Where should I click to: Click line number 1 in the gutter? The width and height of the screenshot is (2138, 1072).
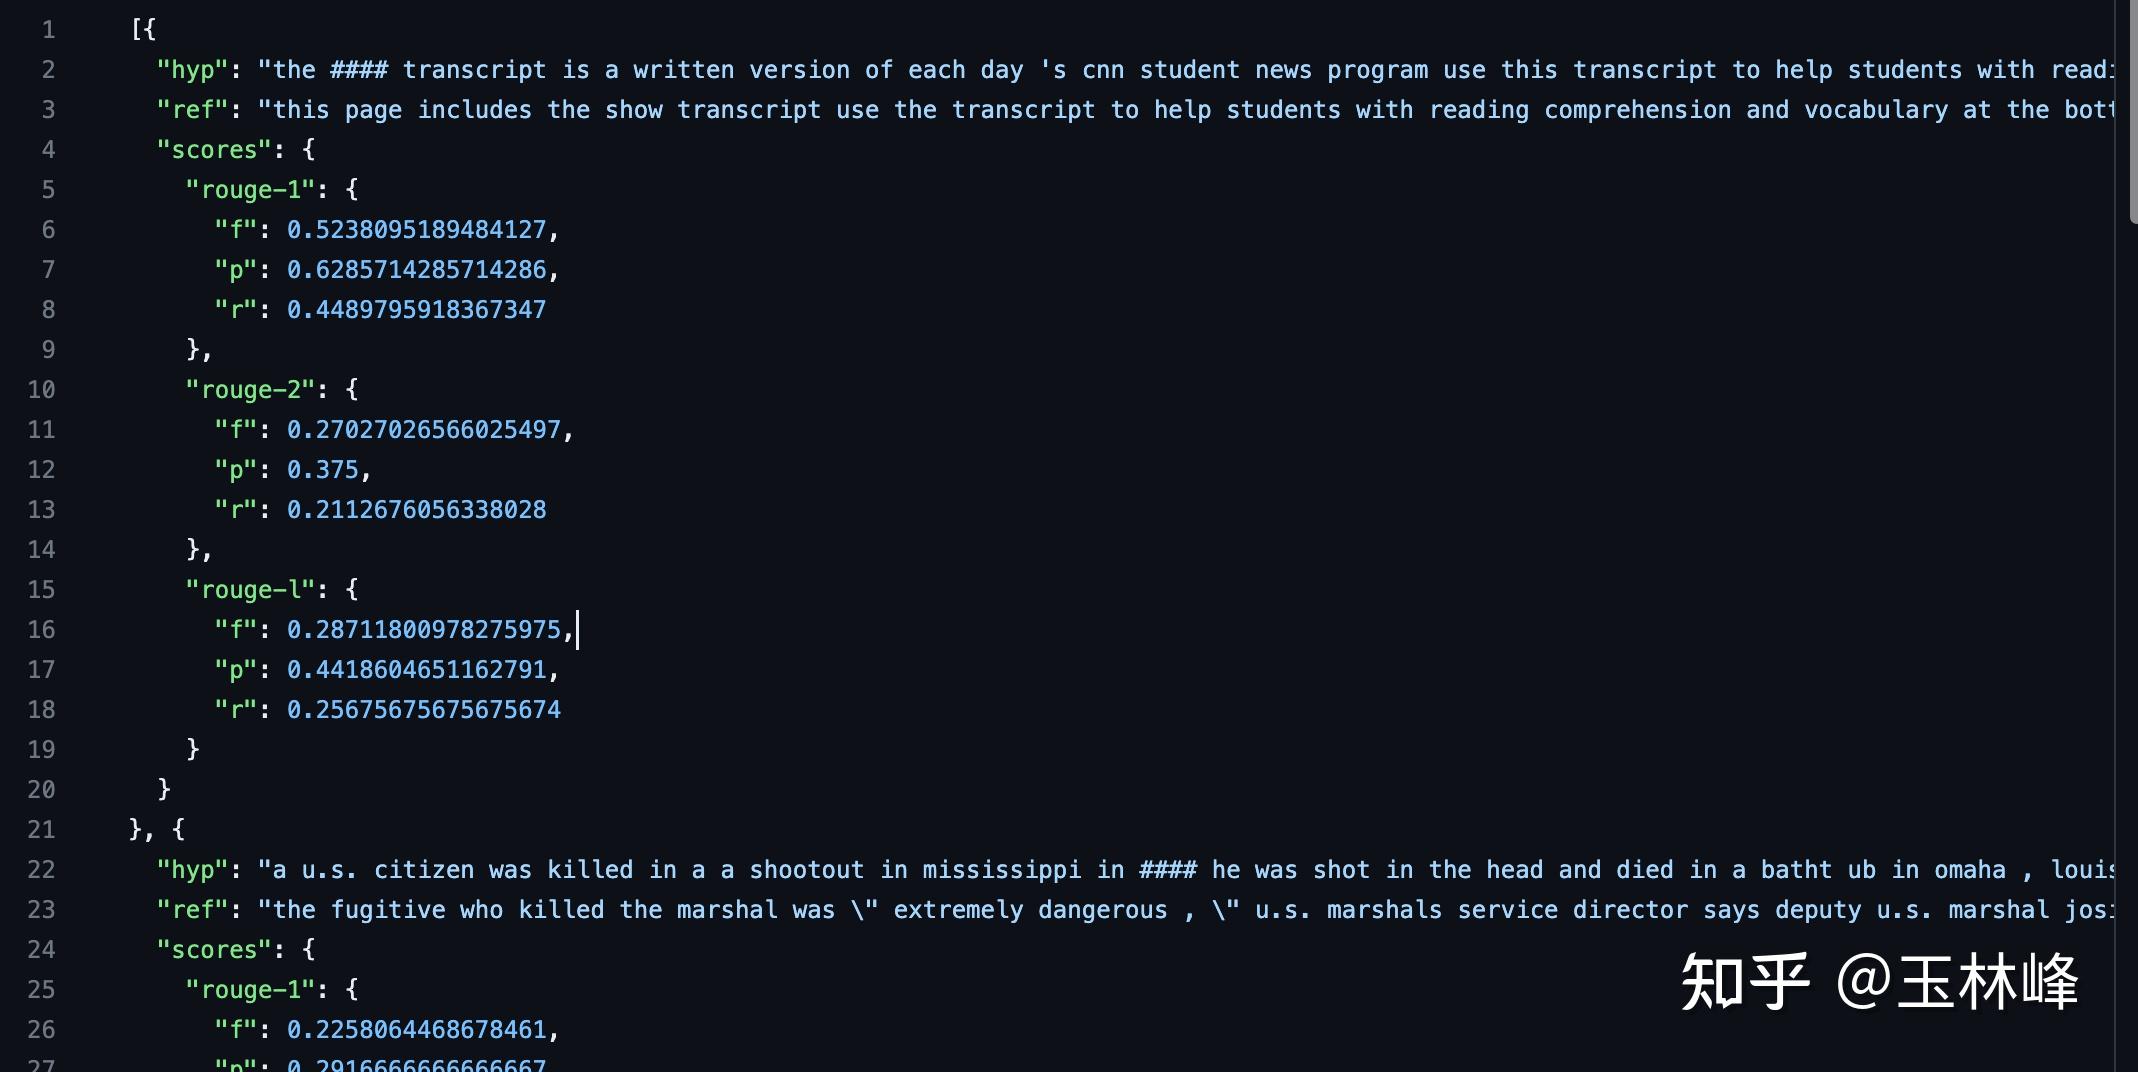coord(48,30)
